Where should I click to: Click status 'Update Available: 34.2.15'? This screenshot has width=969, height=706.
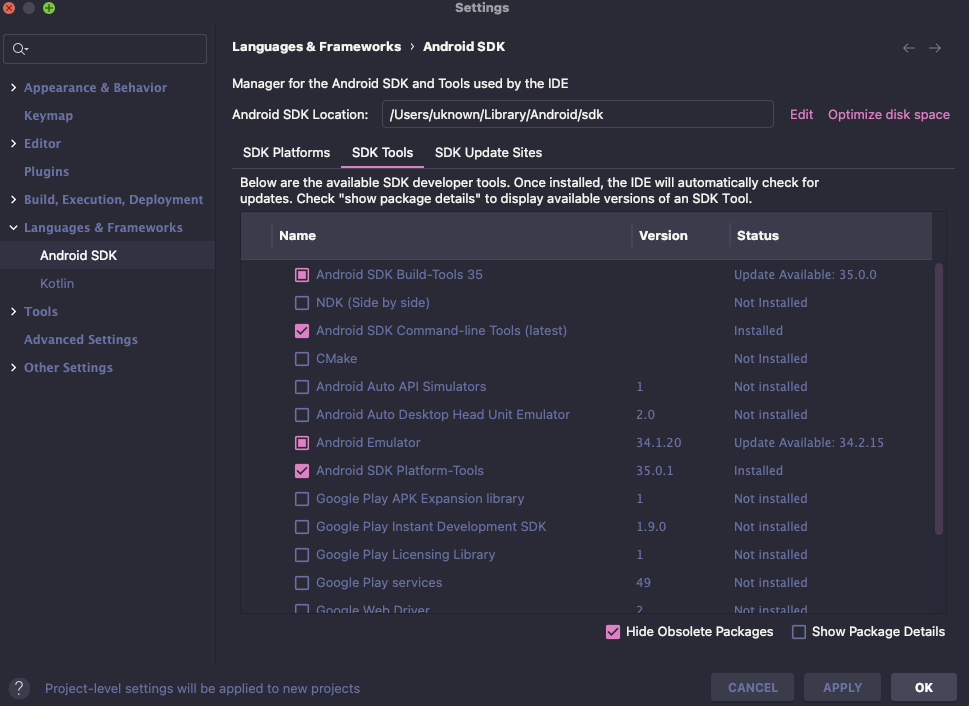[808, 443]
